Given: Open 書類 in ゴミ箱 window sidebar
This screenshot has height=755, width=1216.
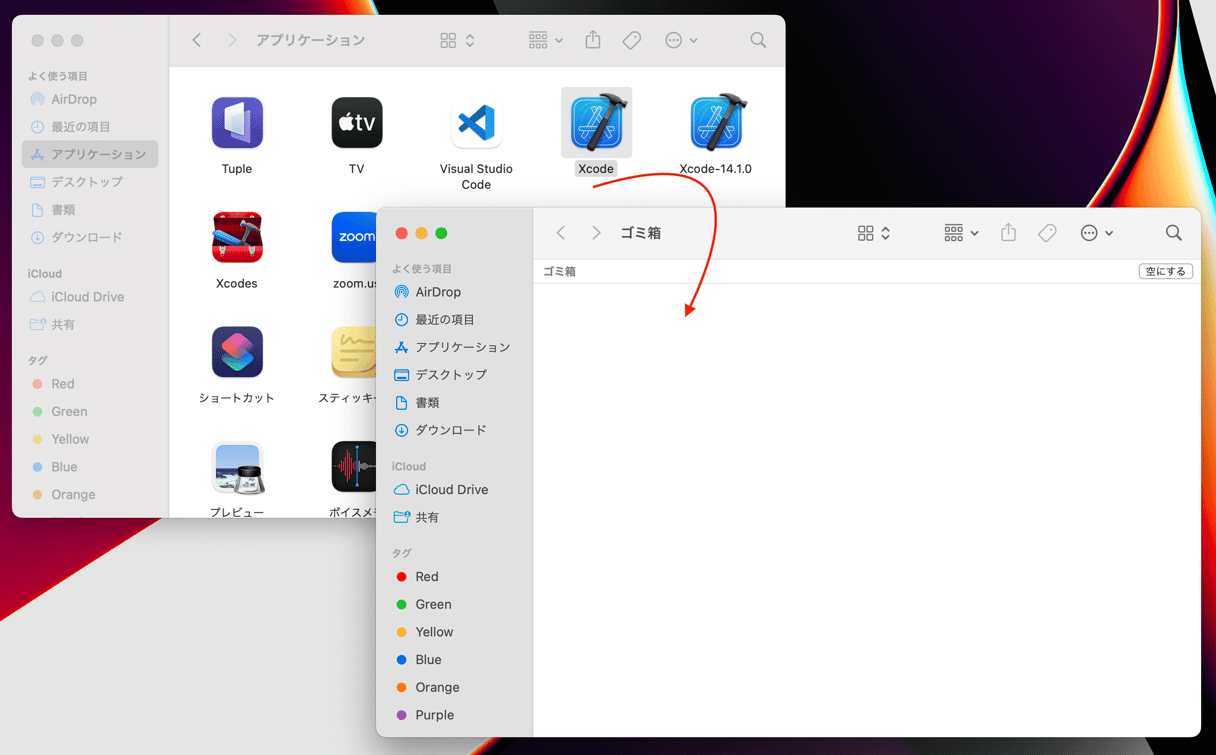Looking at the screenshot, I should click(x=456, y=403).
